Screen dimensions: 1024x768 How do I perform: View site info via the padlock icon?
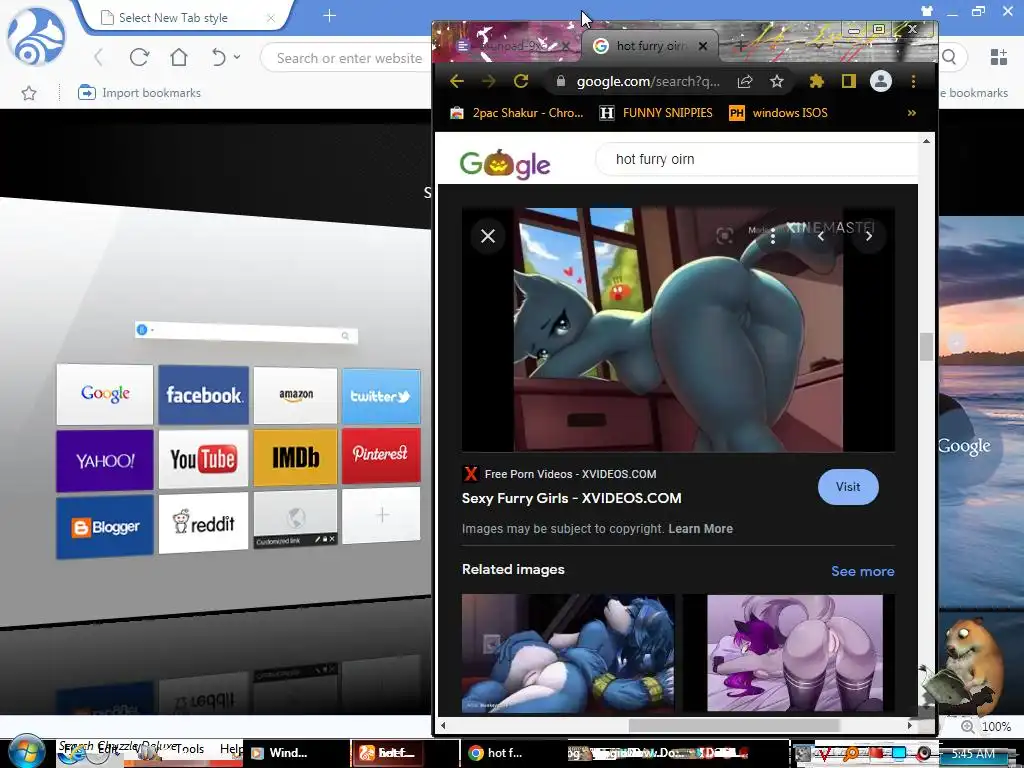click(x=560, y=81)
